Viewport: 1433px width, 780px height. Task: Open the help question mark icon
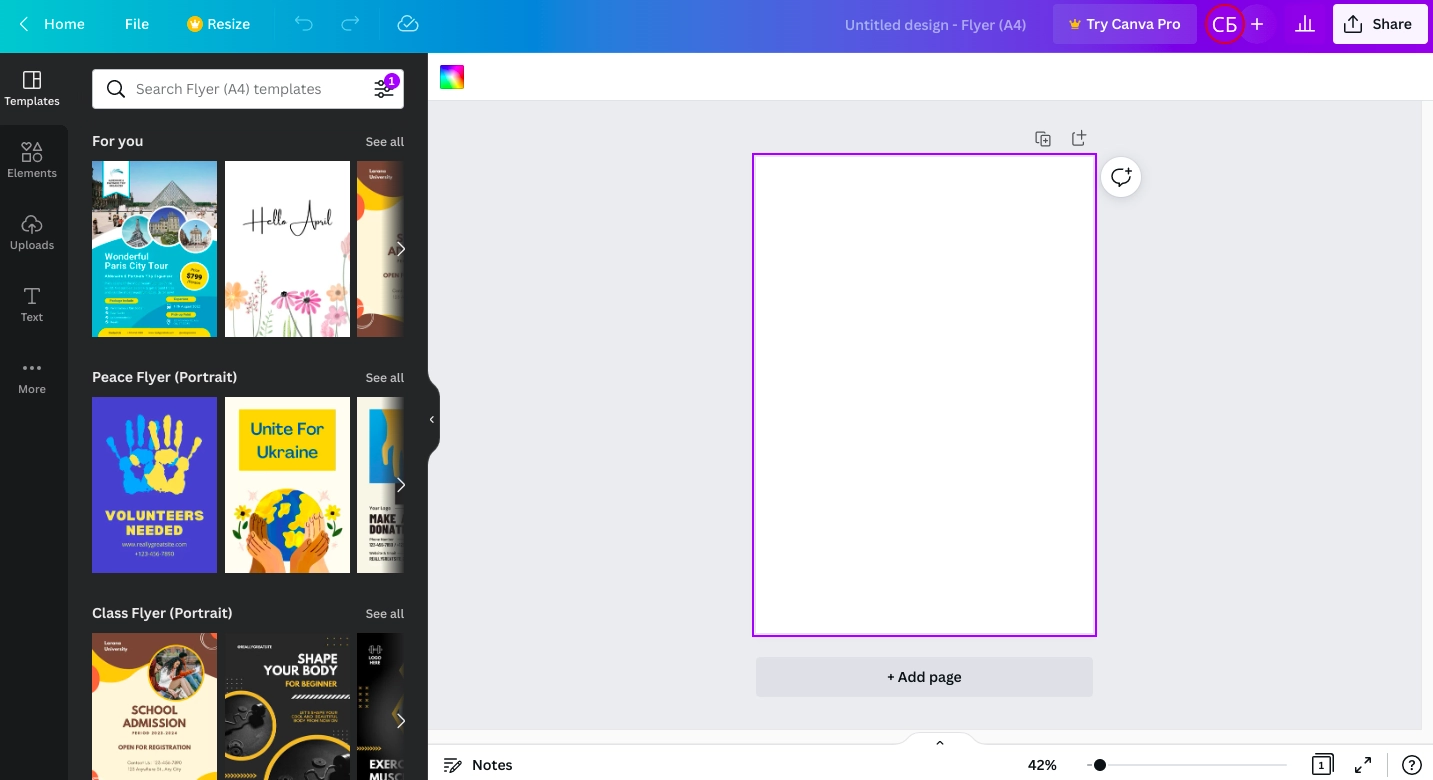[1411, 765]
